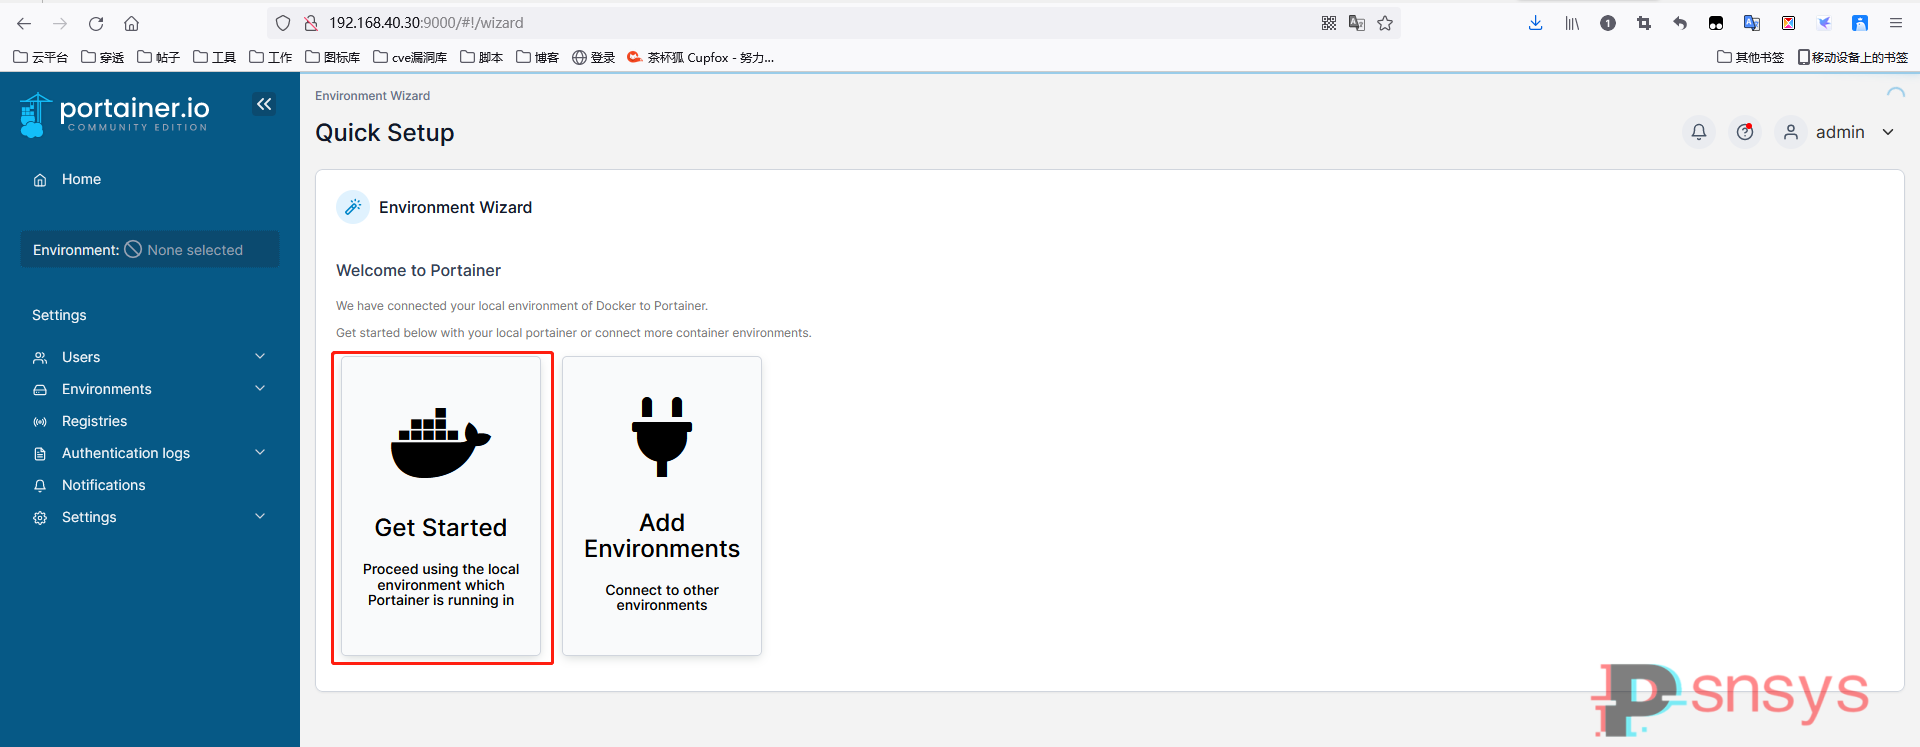Open the browser downloads icon
1920x747 pixels.
point(1536,23)
